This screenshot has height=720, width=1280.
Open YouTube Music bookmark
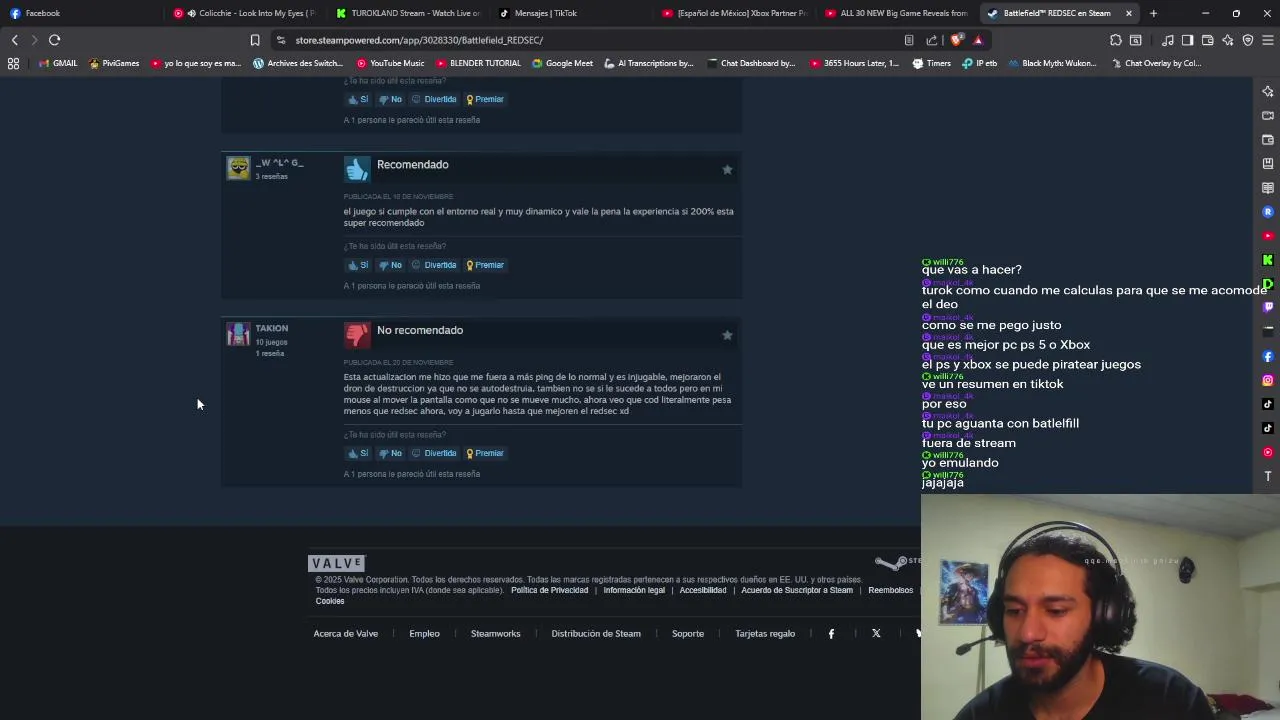(390, 63)
